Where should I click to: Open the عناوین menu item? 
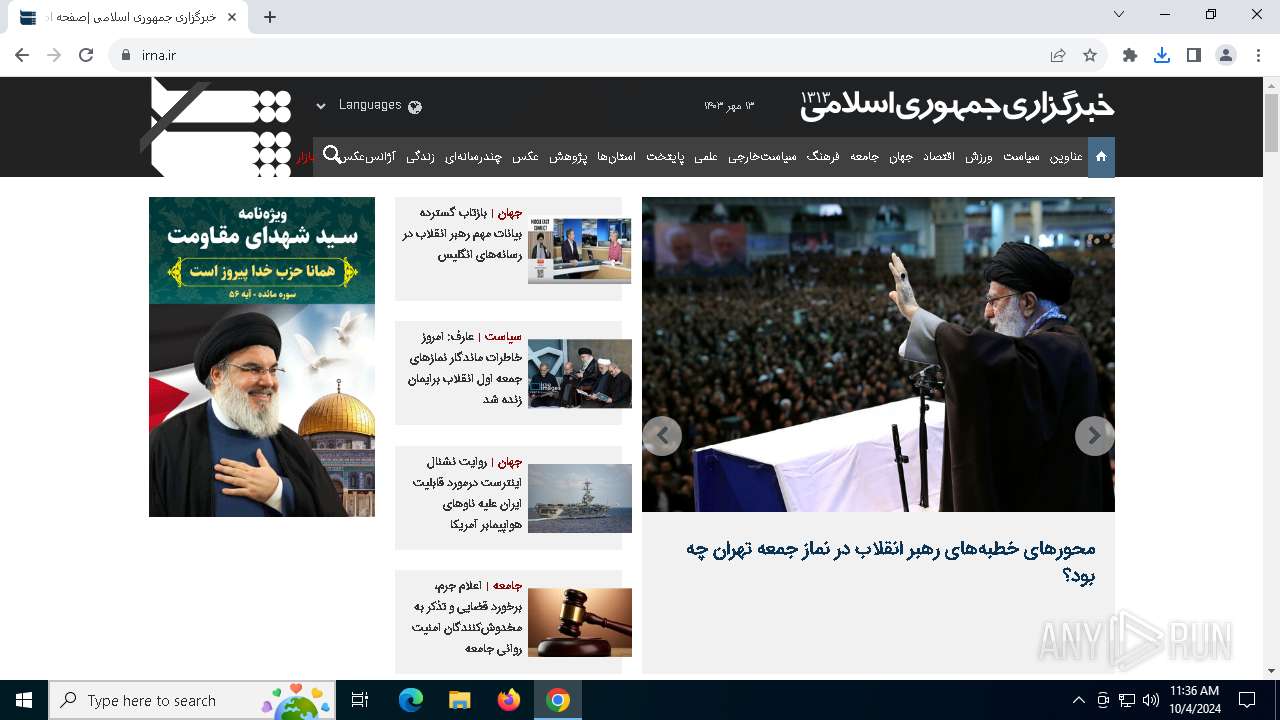click(1066, 157)
